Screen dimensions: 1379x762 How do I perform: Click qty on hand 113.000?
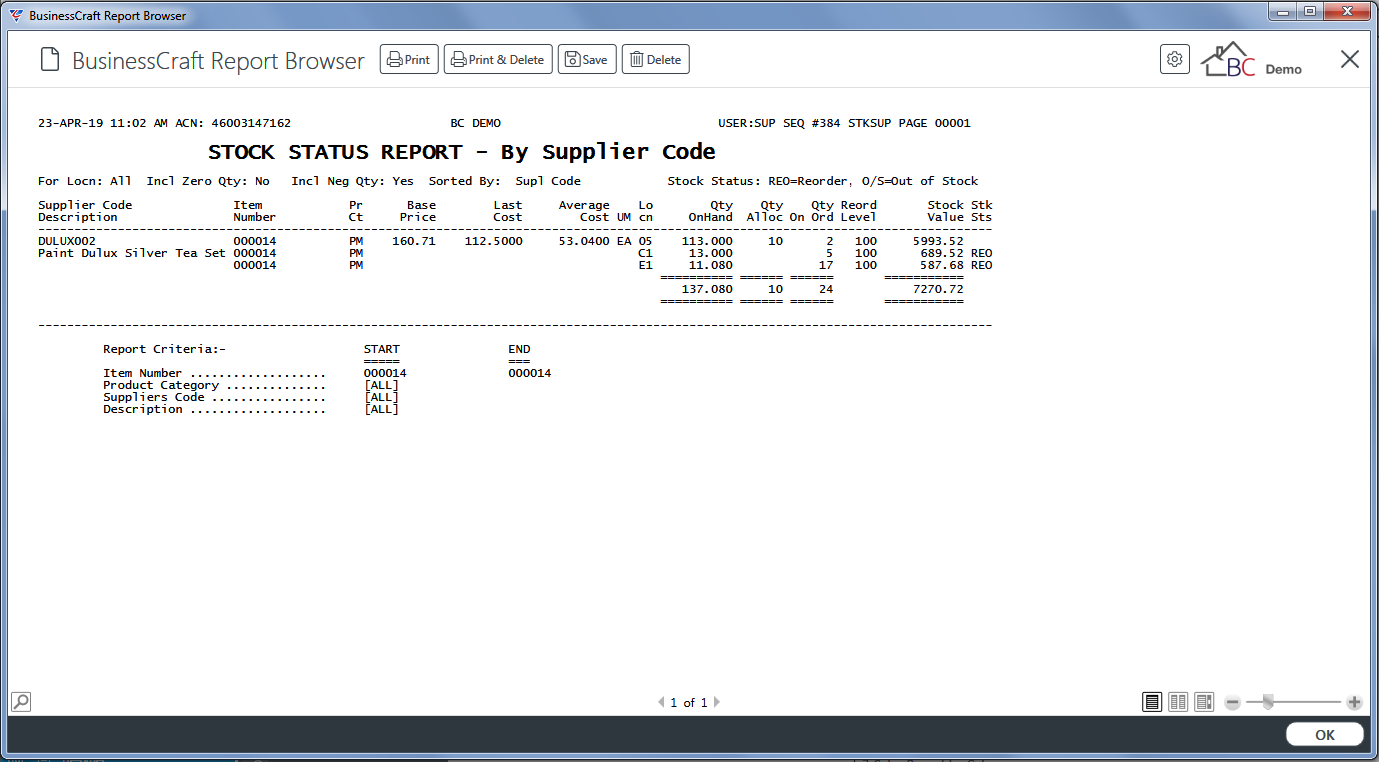coord(707,242)
